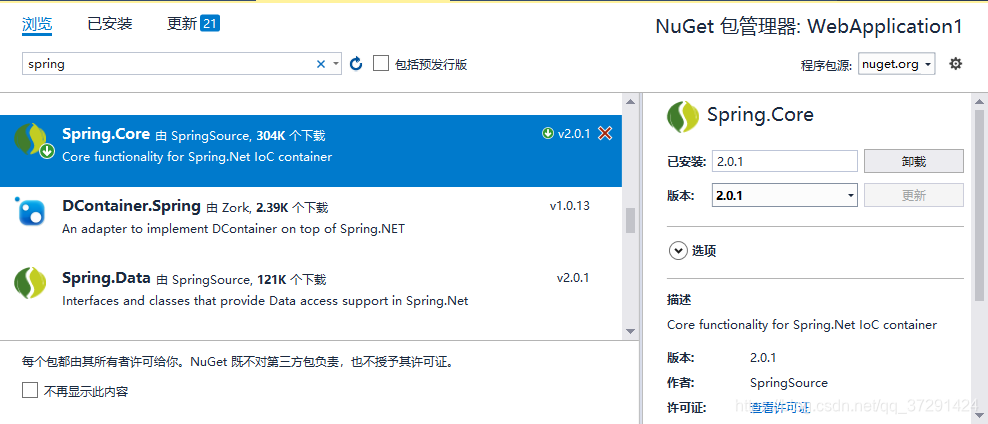Enable the include prerelease checkbox
The height and width of the screenshot is (424, 988).
381,64
